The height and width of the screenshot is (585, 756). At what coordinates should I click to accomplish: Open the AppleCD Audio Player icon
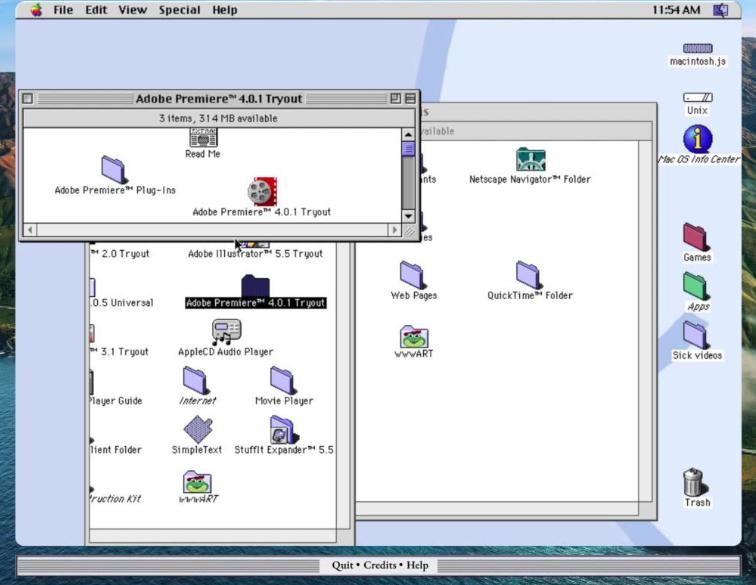tap(226, 331)
